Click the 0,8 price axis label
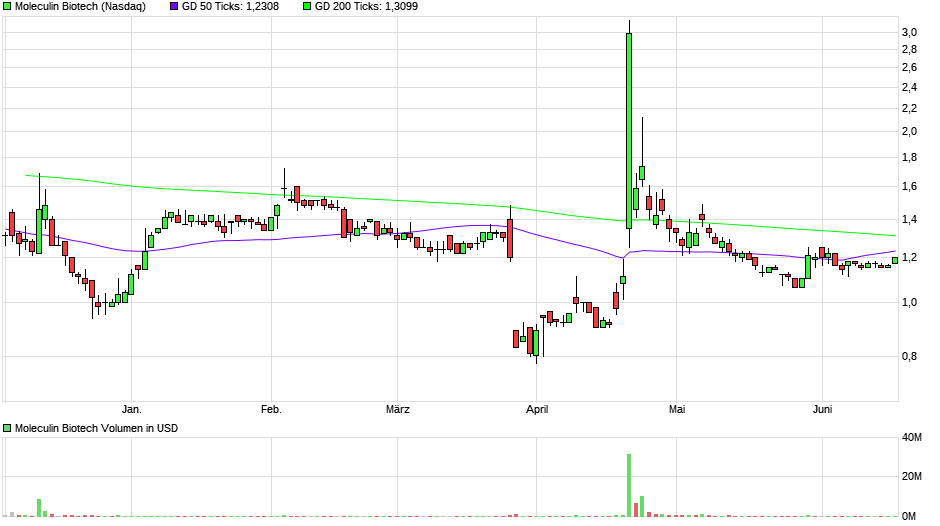The image size is (940, 526). [x=909, y=356]
